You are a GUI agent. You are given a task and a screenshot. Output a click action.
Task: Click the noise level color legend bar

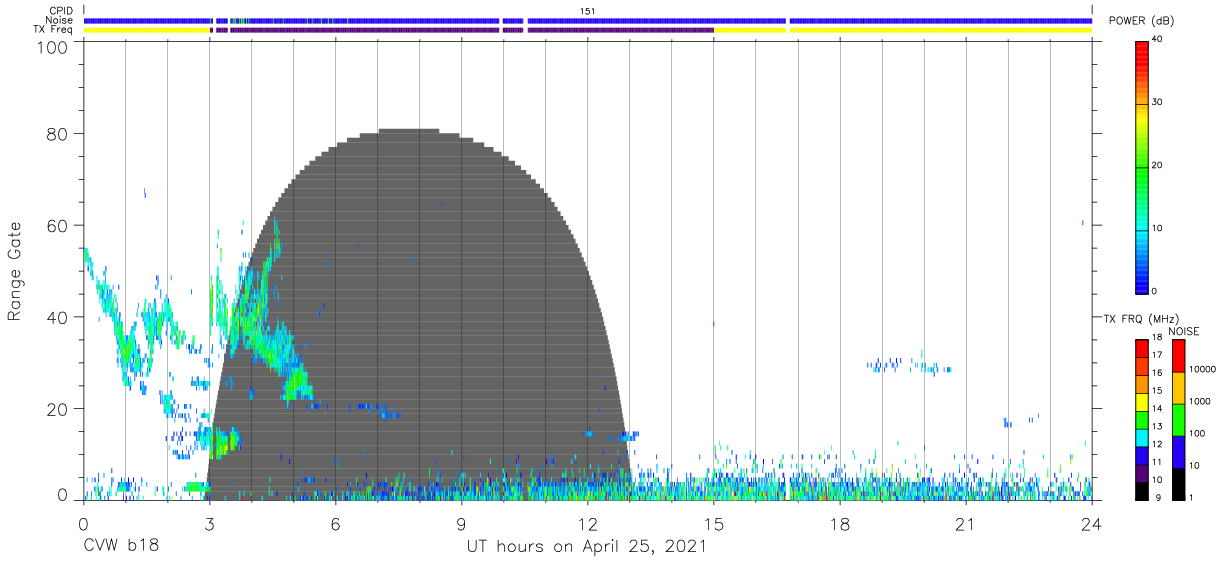pyautogui.click(x=1178, y=419)
